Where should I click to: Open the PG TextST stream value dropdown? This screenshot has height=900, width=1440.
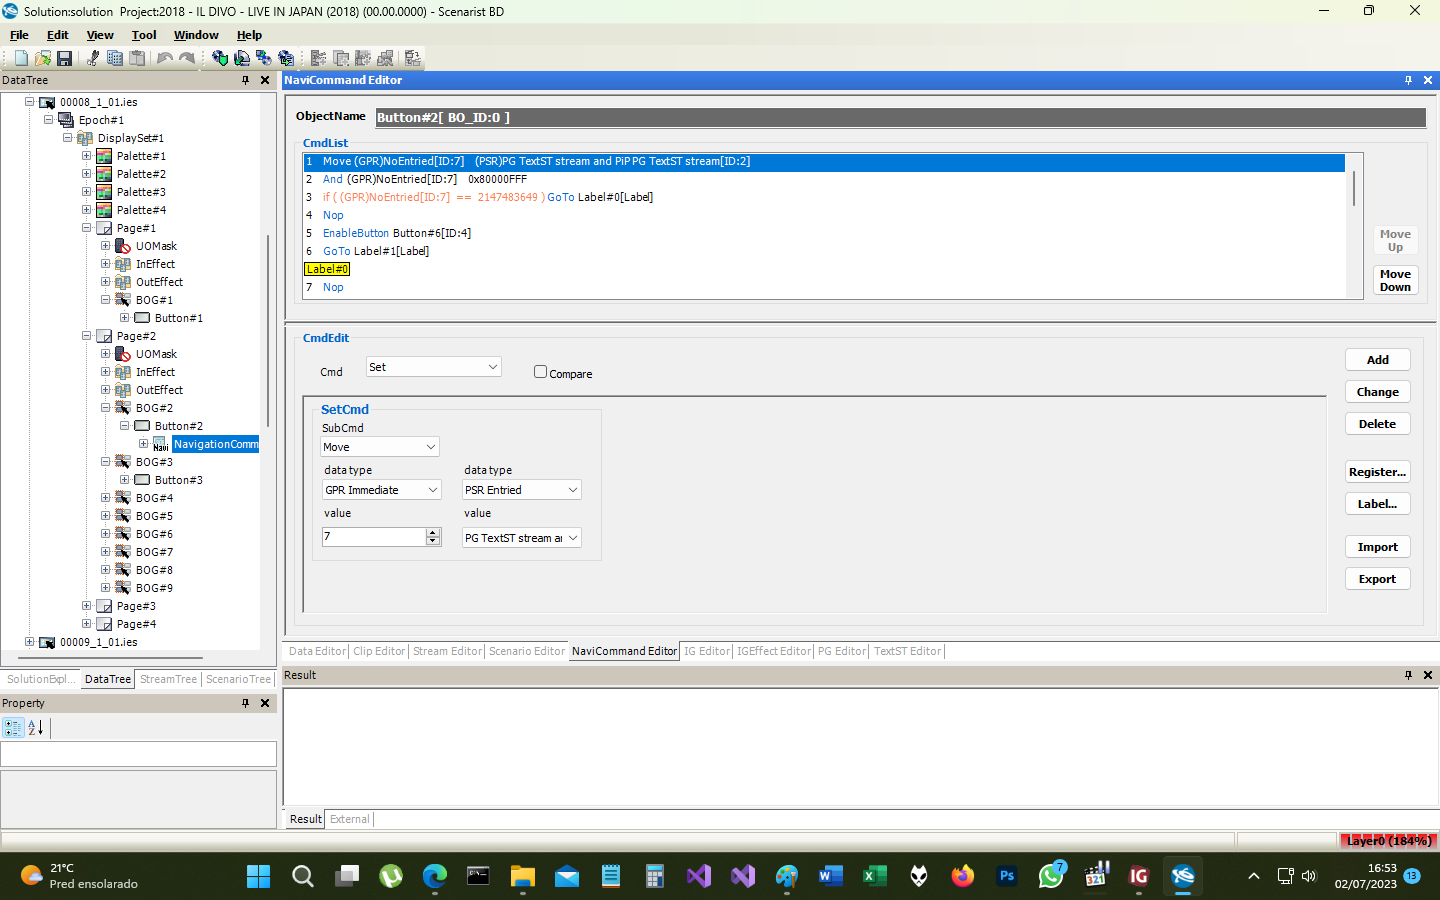pos(522,538)
